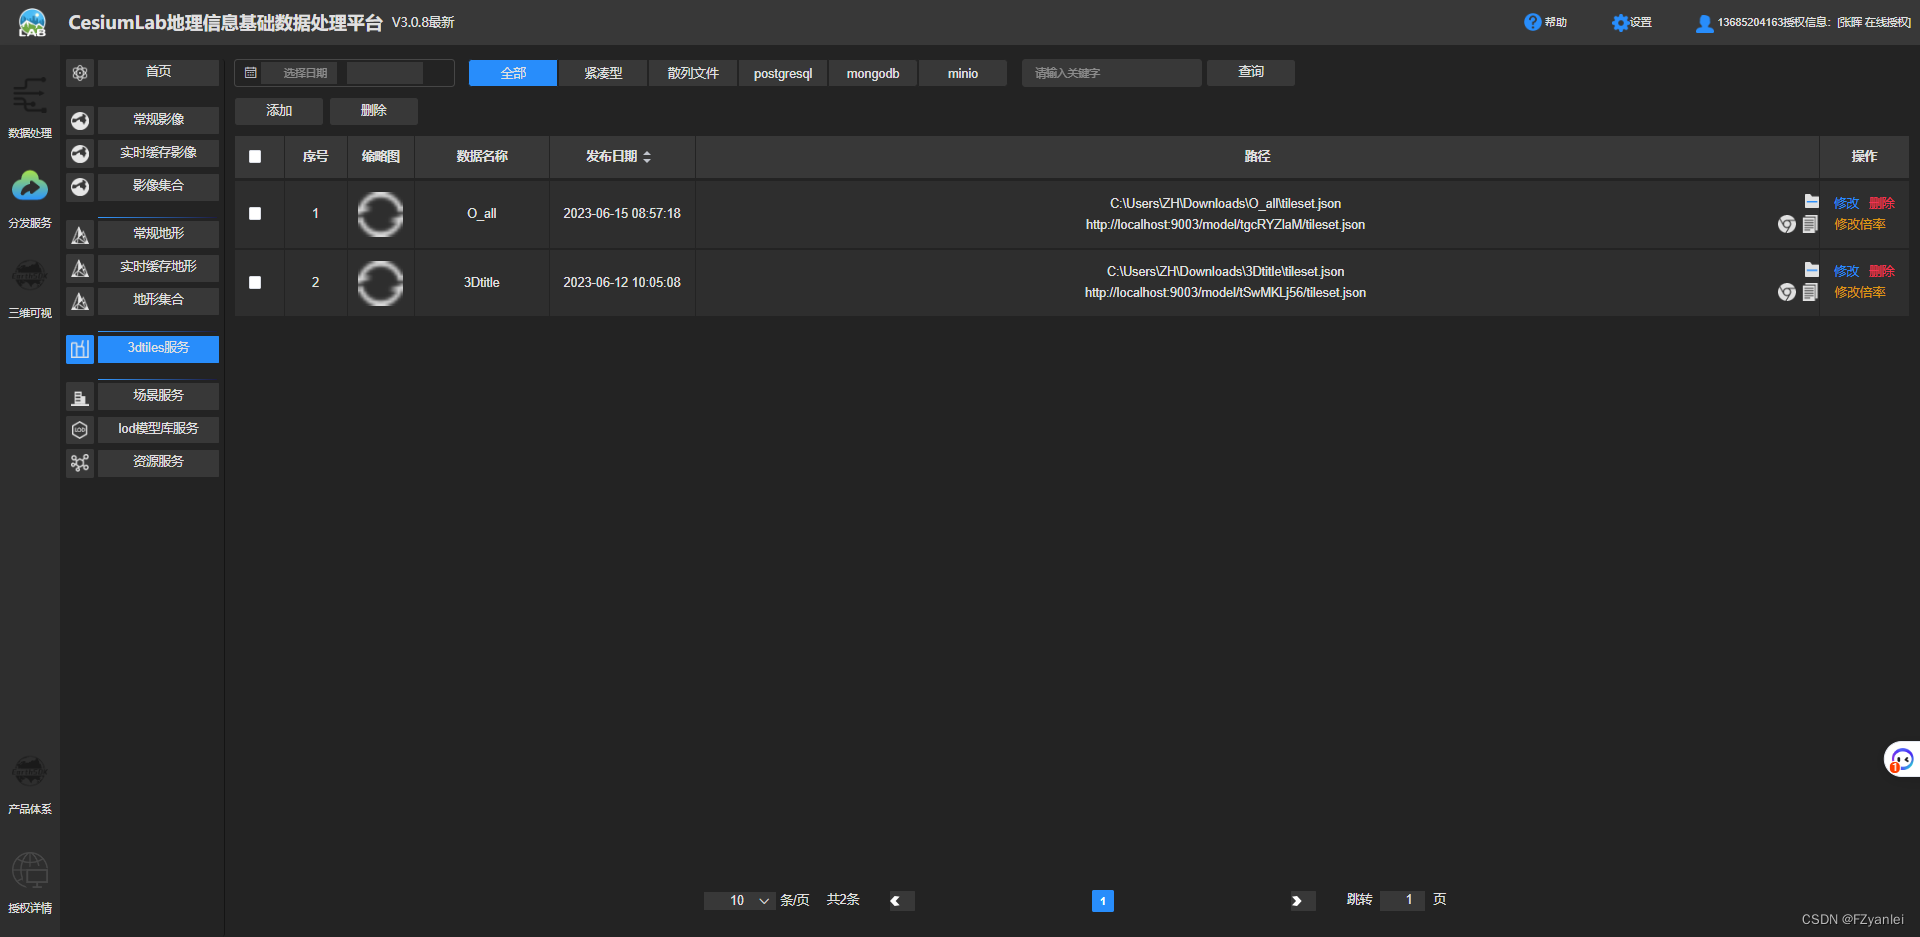Select the postgresql filter tab
The image size is (1920, 937).
783,73
